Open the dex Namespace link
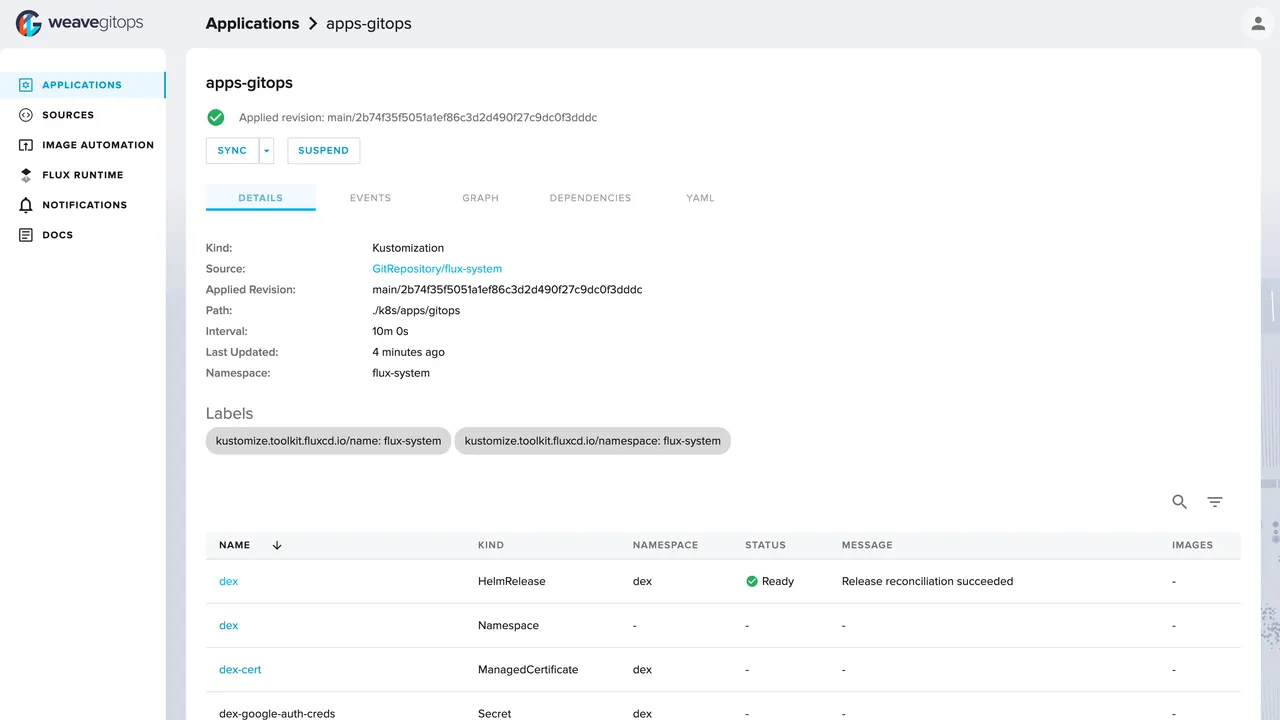This screenshot has width=1280, height=720. pyautogui.click(x=229, y=625)
